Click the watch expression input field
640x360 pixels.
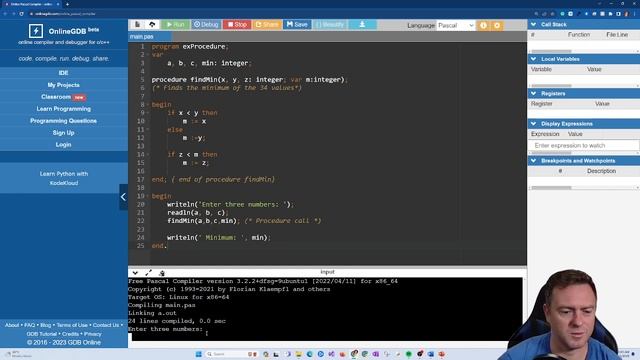(x=584, y=145)
